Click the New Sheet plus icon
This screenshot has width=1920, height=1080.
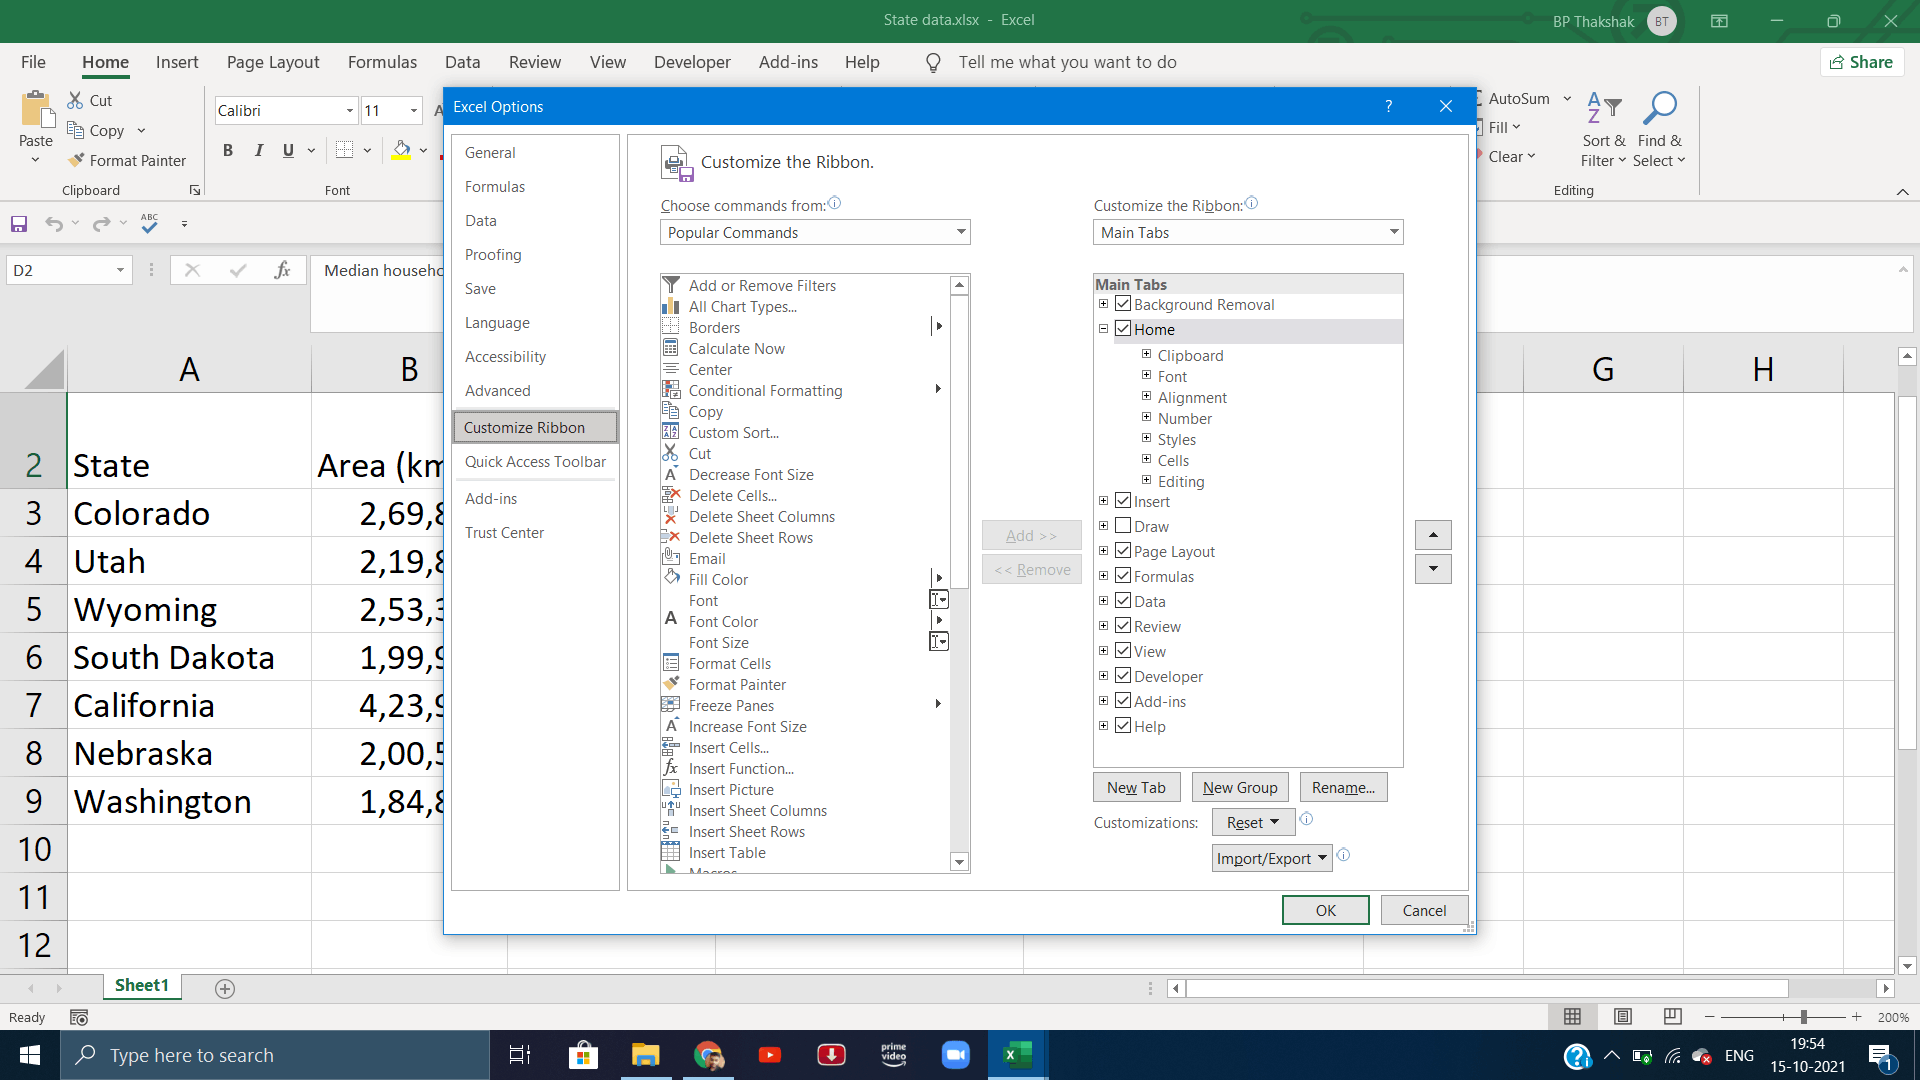click(225, 988)
